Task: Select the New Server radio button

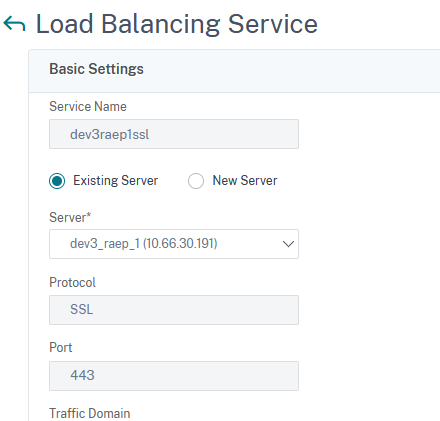Action: (x=196, y=181)
